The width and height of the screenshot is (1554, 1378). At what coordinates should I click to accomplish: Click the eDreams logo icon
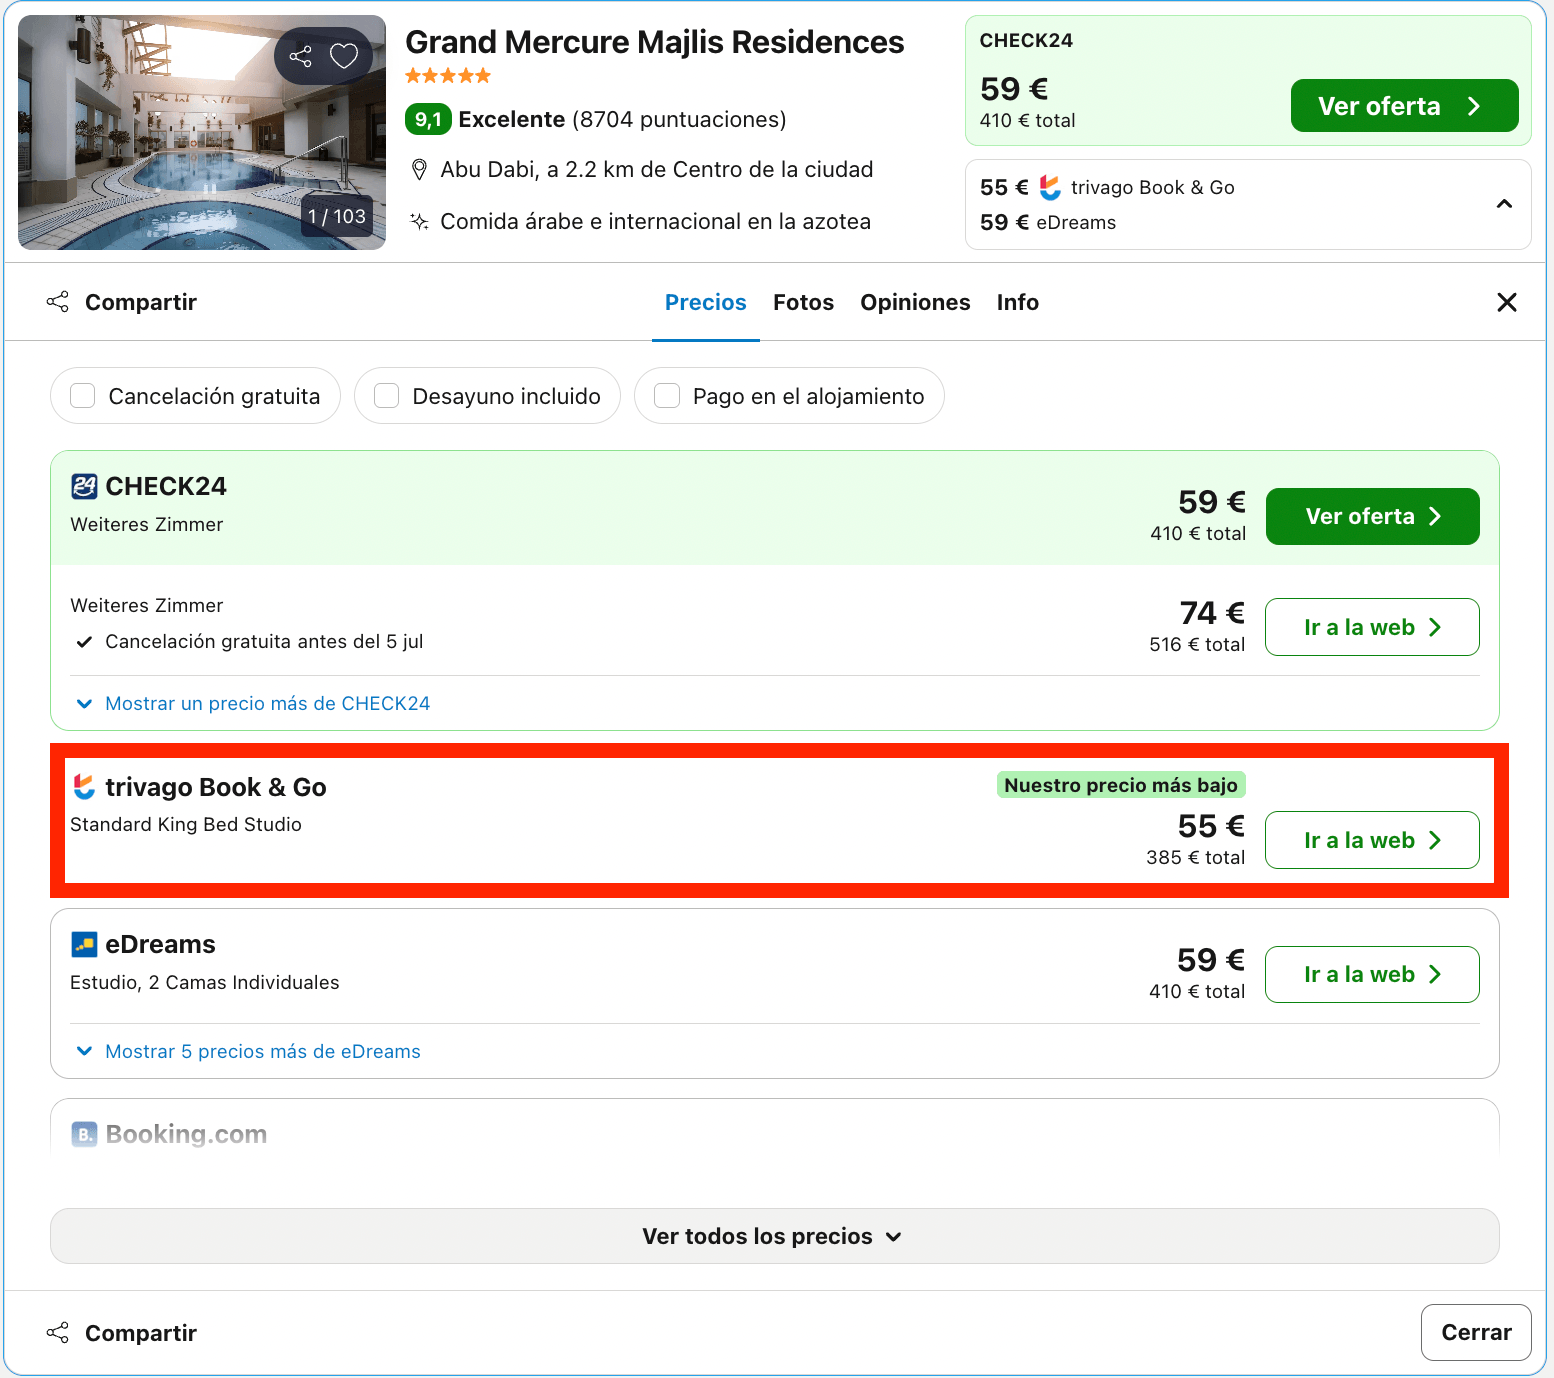[84, 944]
